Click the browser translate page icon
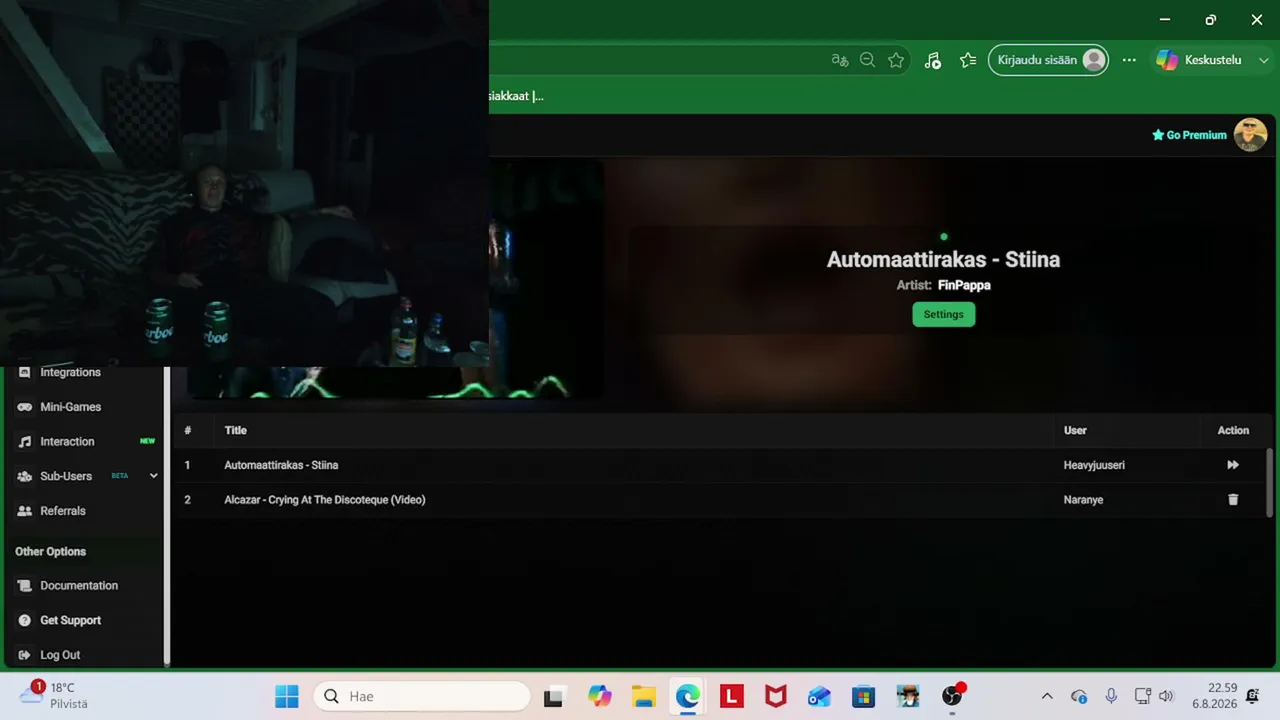This screenshot has width=1280, height=720. click(840, 60)
